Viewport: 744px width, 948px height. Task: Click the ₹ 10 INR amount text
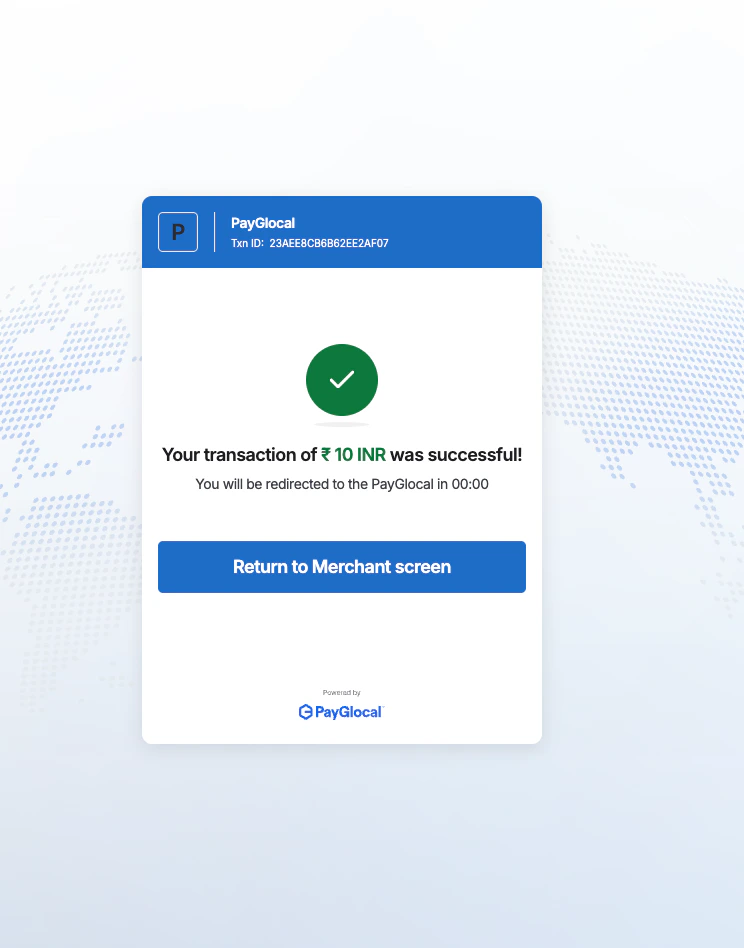[x=353, y=455]
